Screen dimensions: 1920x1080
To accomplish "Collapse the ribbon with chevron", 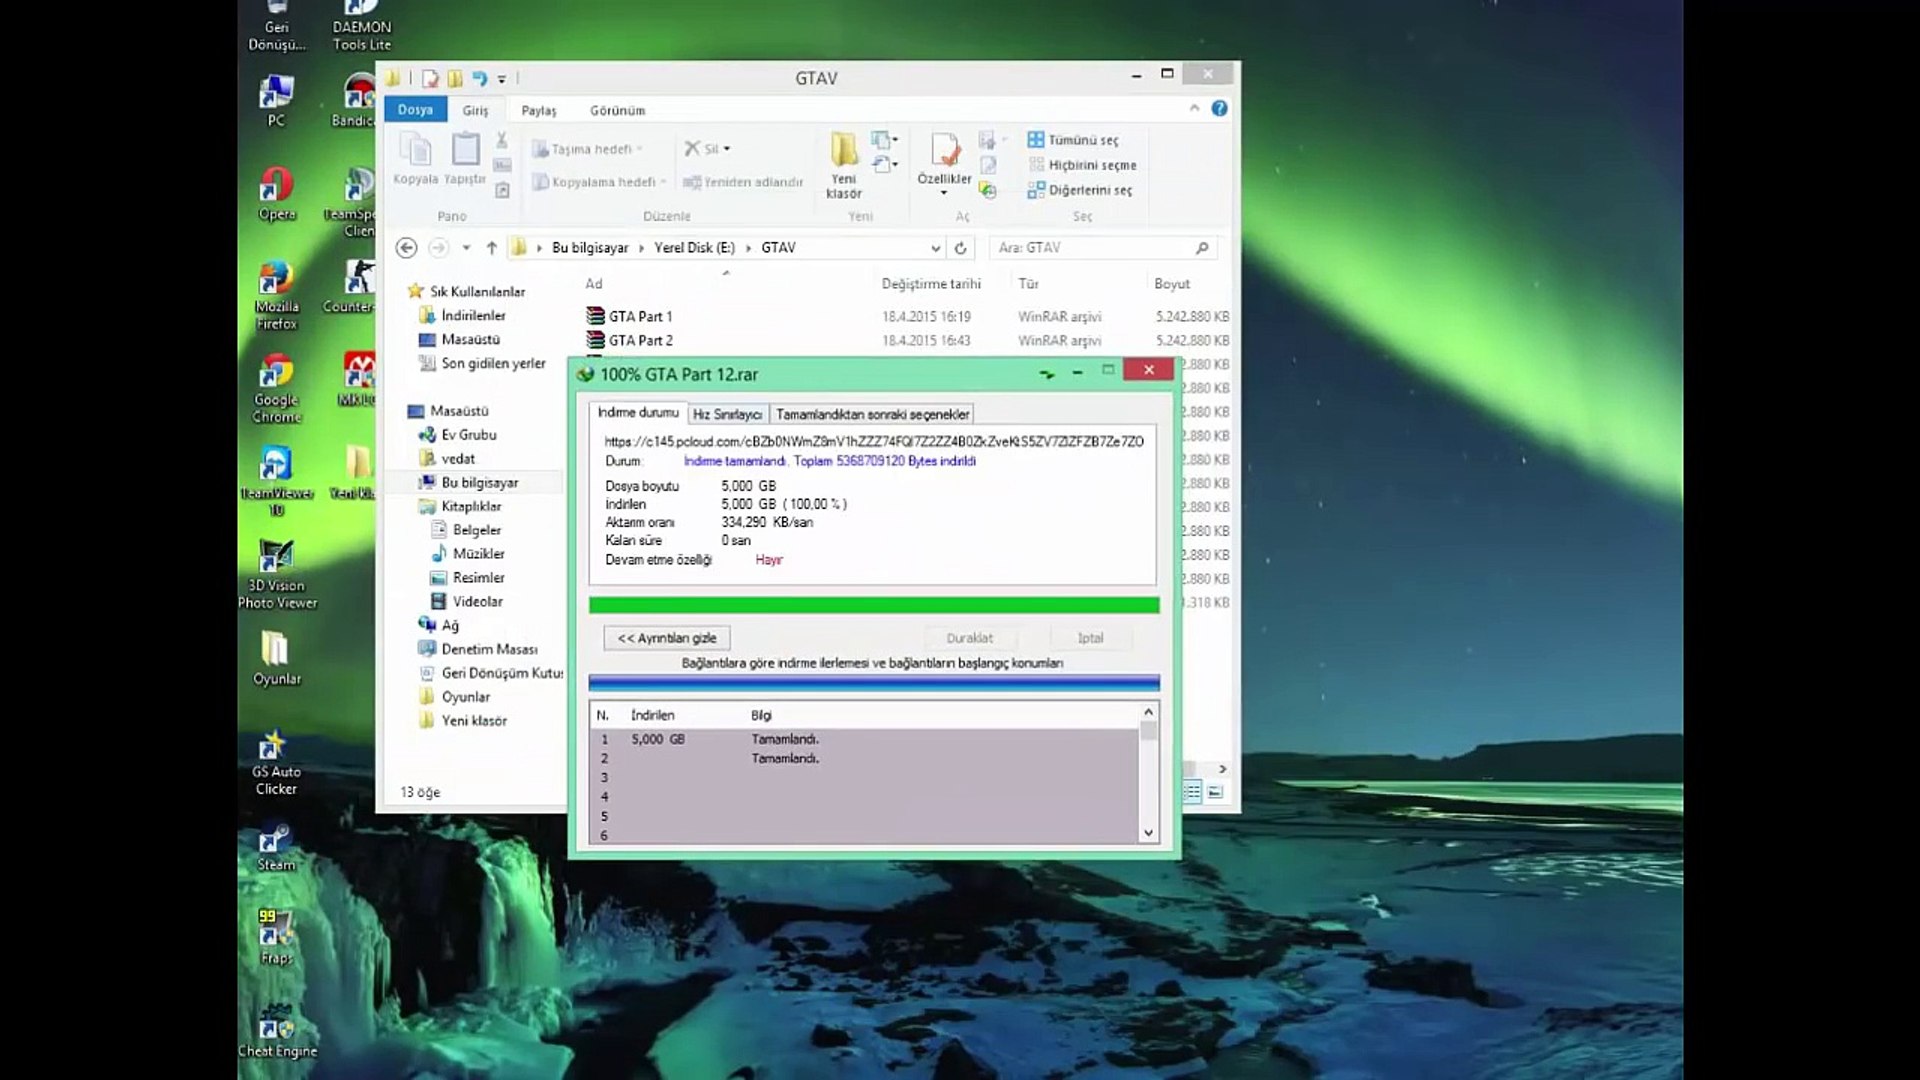I will point(1194,109).
